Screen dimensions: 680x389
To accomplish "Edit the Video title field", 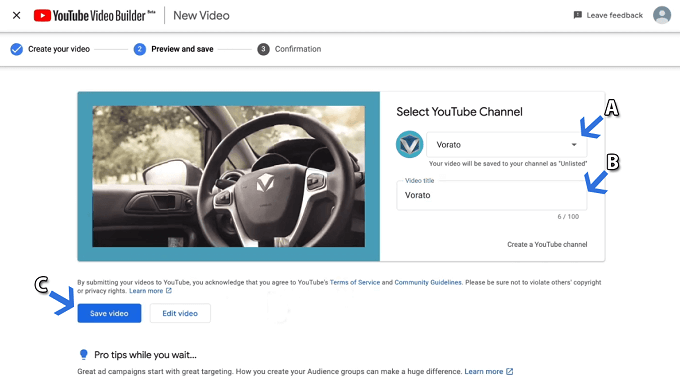I will click(492, 195).
